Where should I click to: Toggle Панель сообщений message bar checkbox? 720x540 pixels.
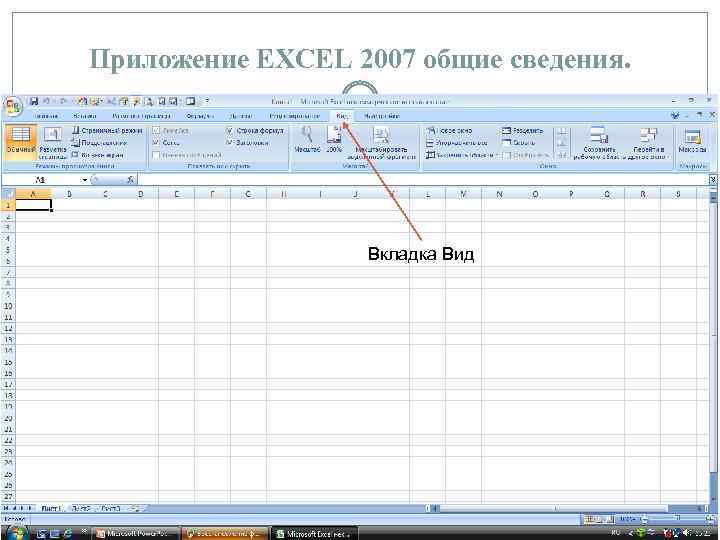click(156, 155)
